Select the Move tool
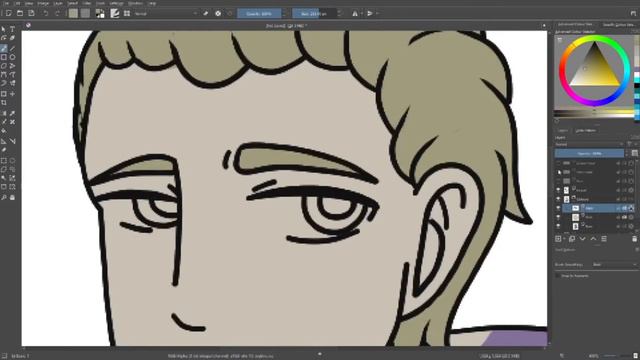Screen dimensions: 640x360 (x=12, y=94)
